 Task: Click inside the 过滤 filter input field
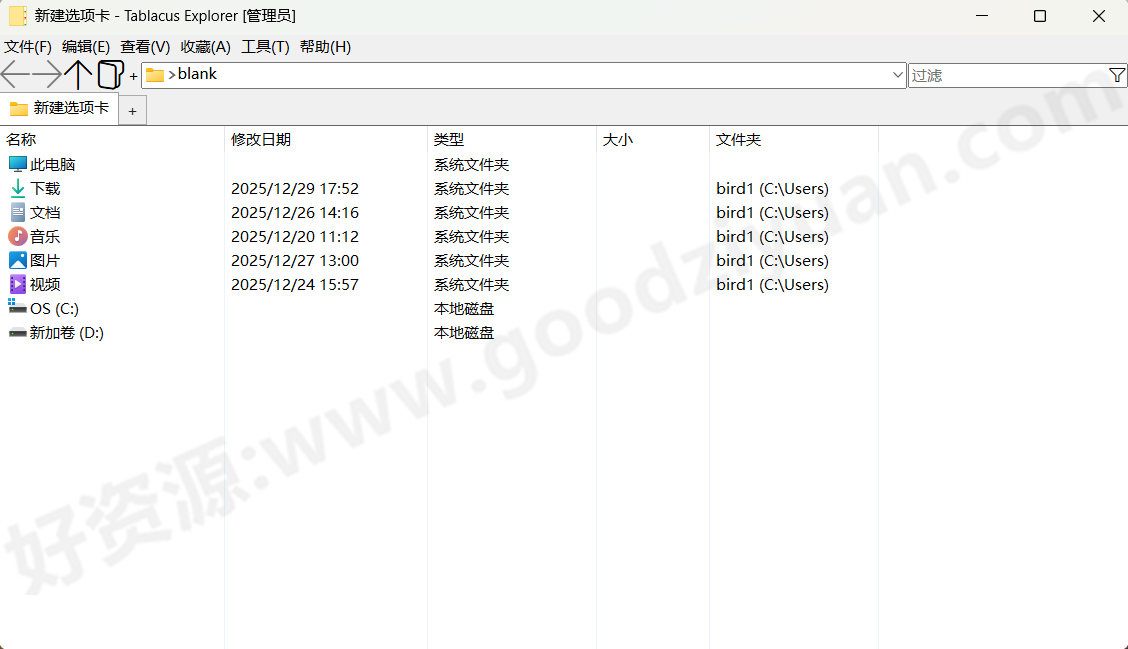point(1000,75)
